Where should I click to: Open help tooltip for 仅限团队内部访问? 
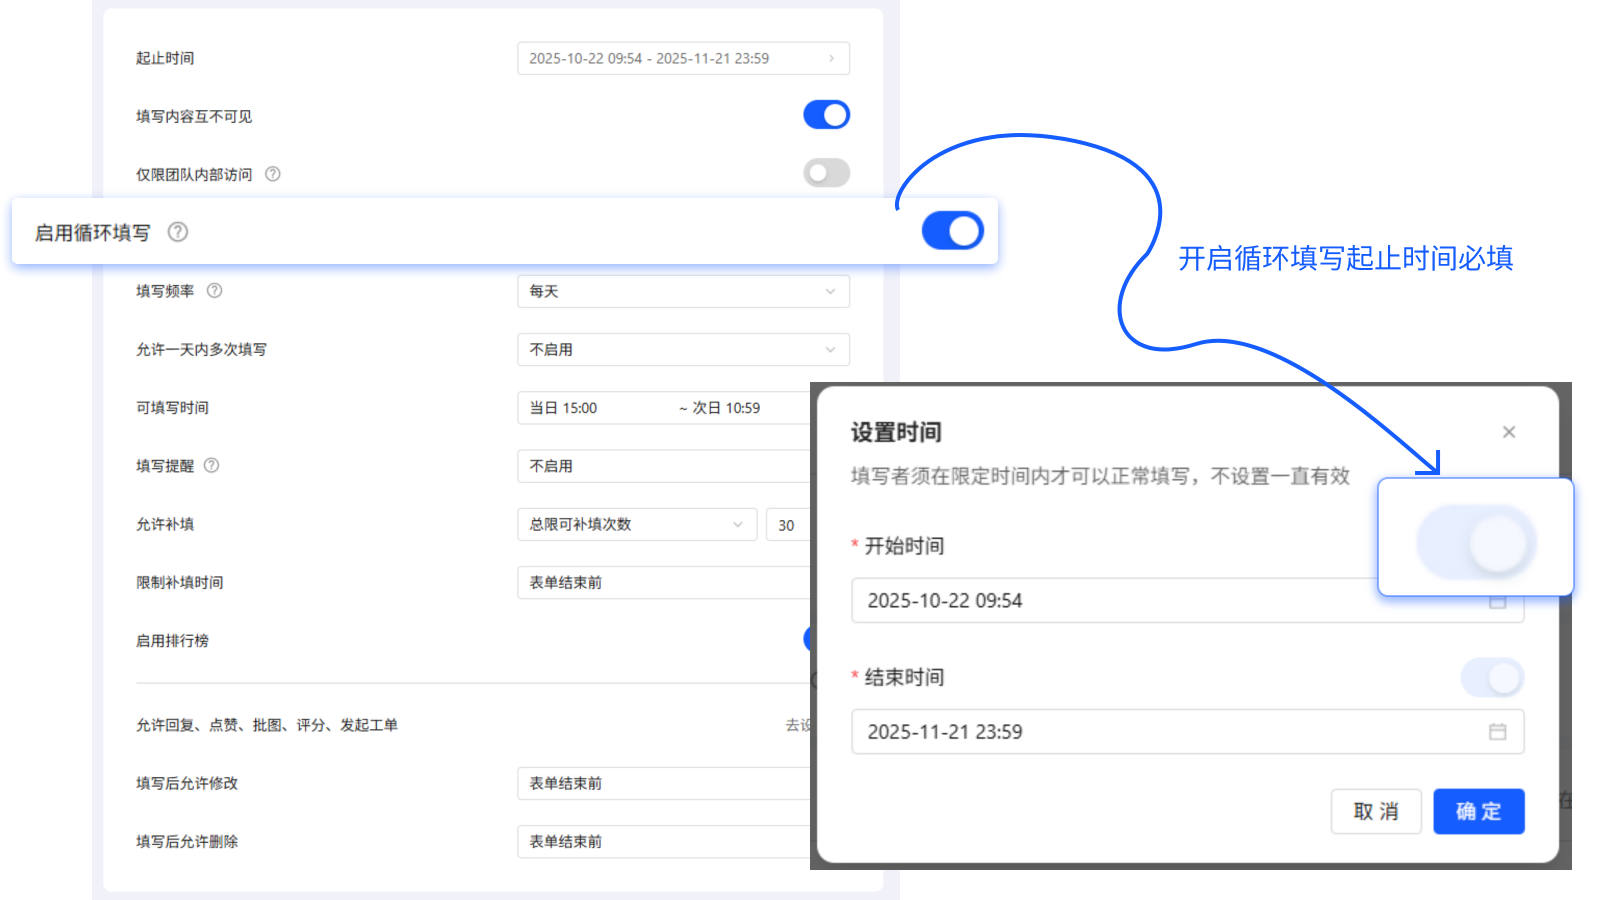(272, 173)
